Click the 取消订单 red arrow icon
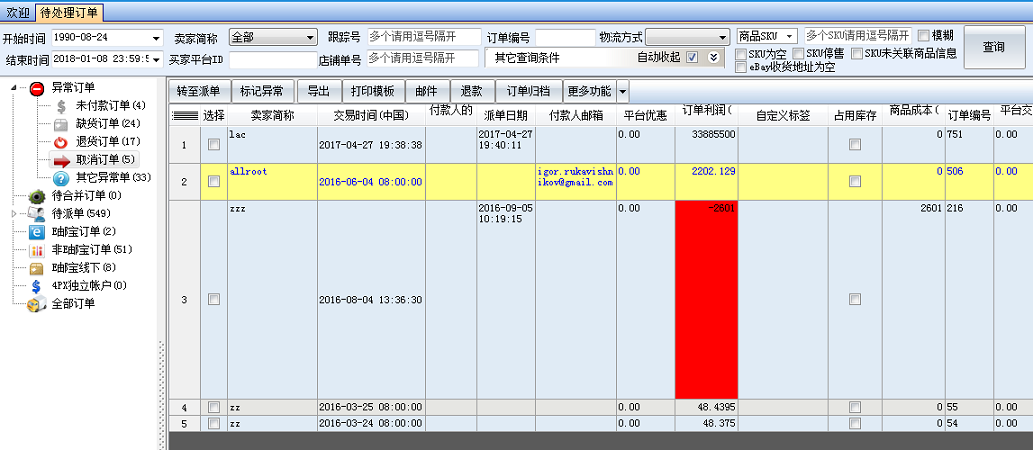 (61, 160)
